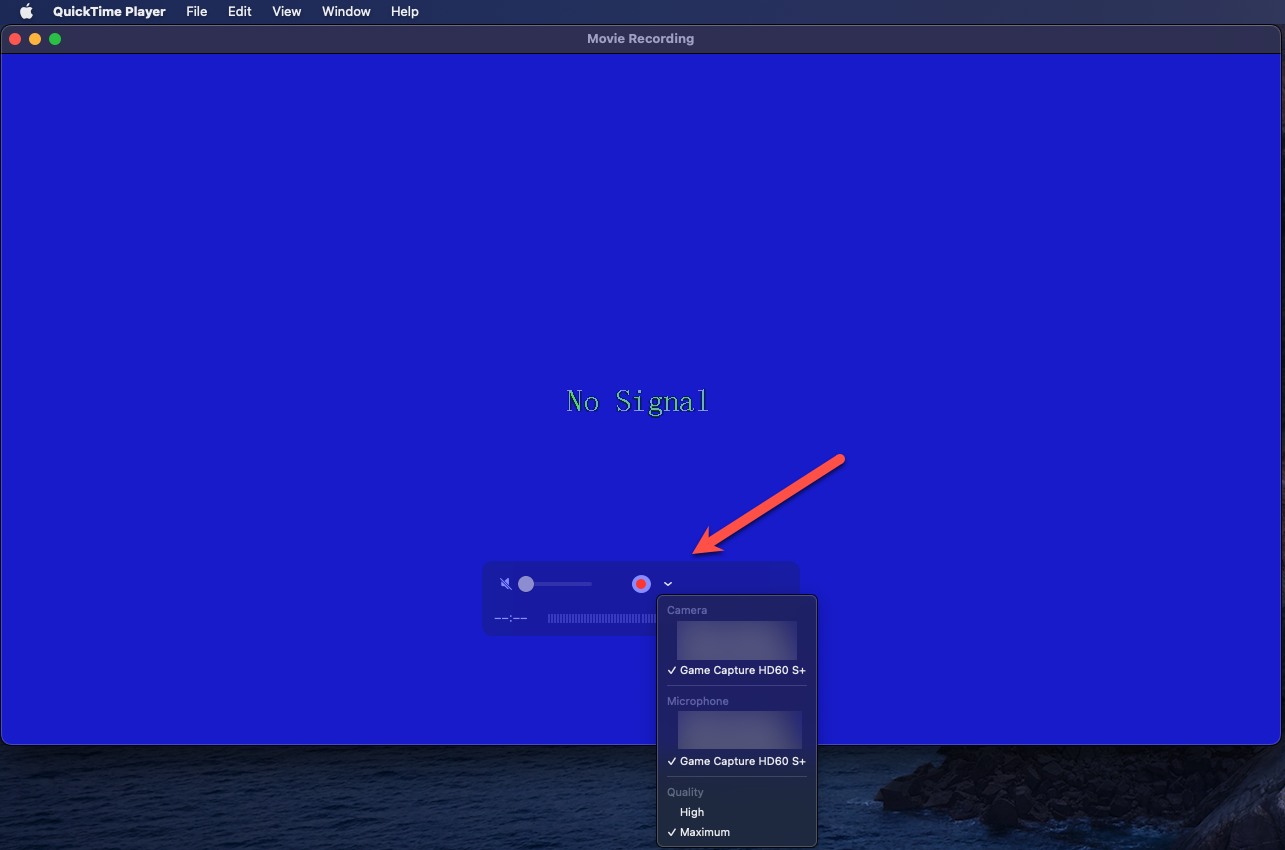Click the muted speaker symbol

[x=506, y=583]
